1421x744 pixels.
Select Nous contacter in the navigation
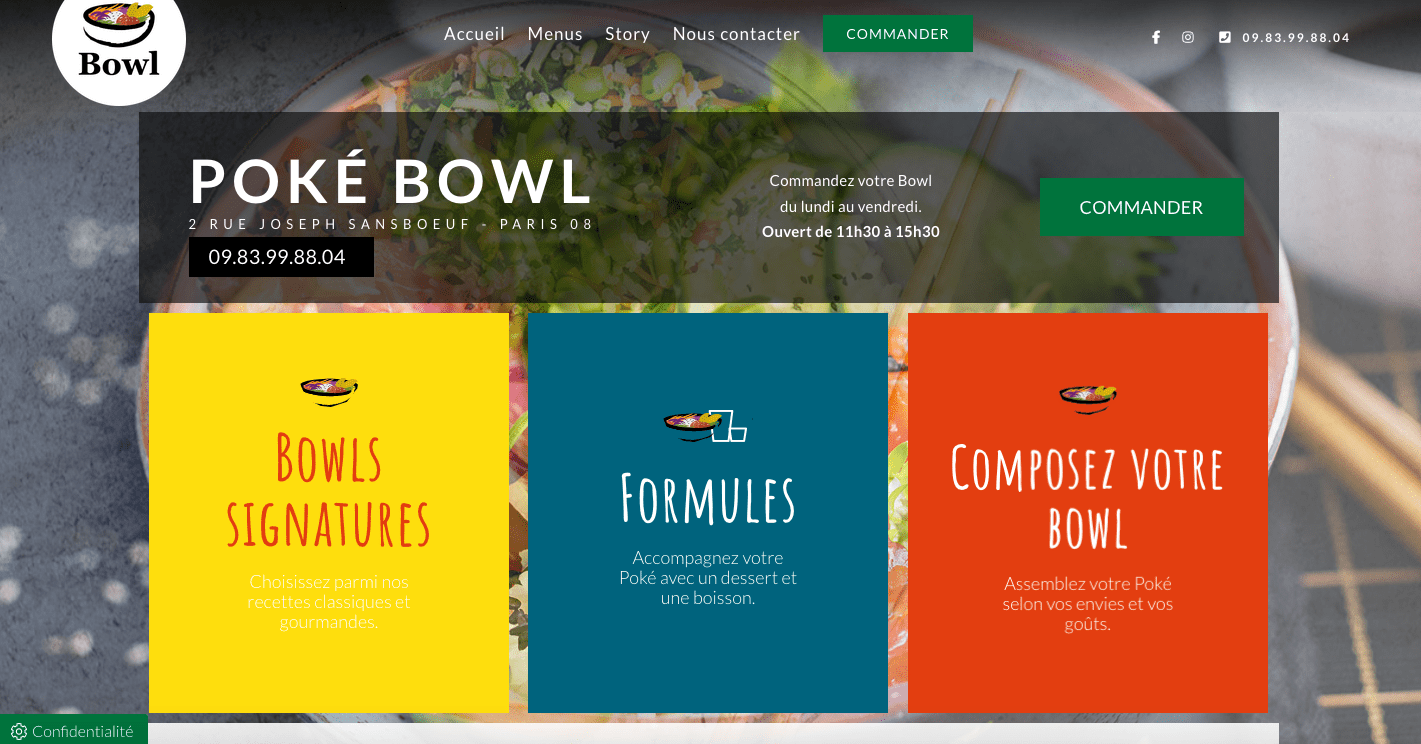(736, 34)
